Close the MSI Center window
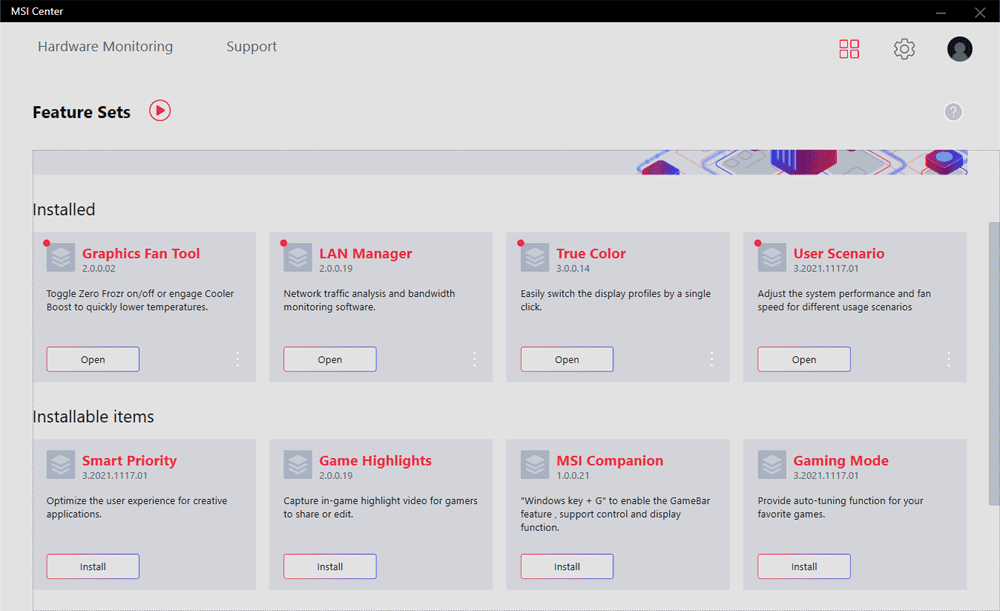This screenshot has height=611, width=1000. [980, 11]
